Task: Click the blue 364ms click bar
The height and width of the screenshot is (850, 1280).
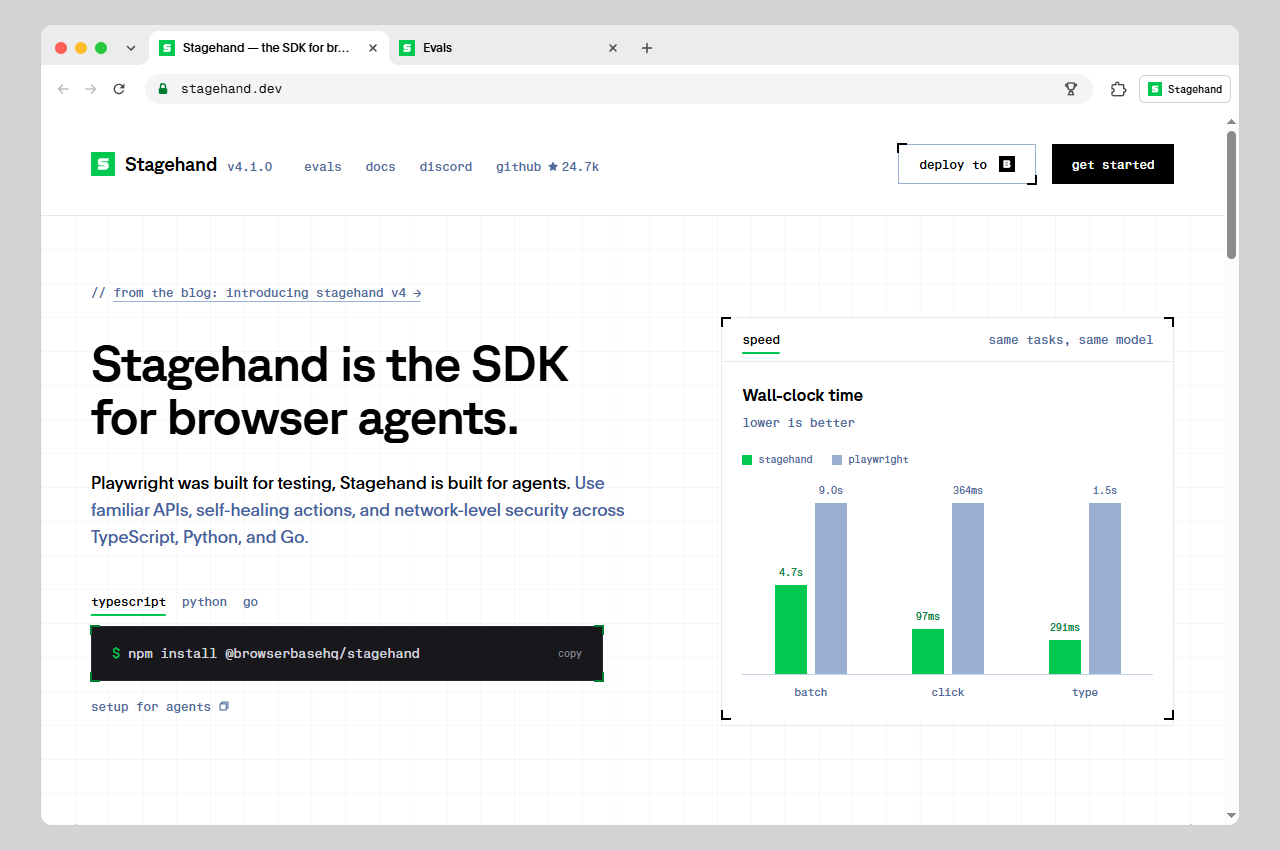Action: [968, 588]
